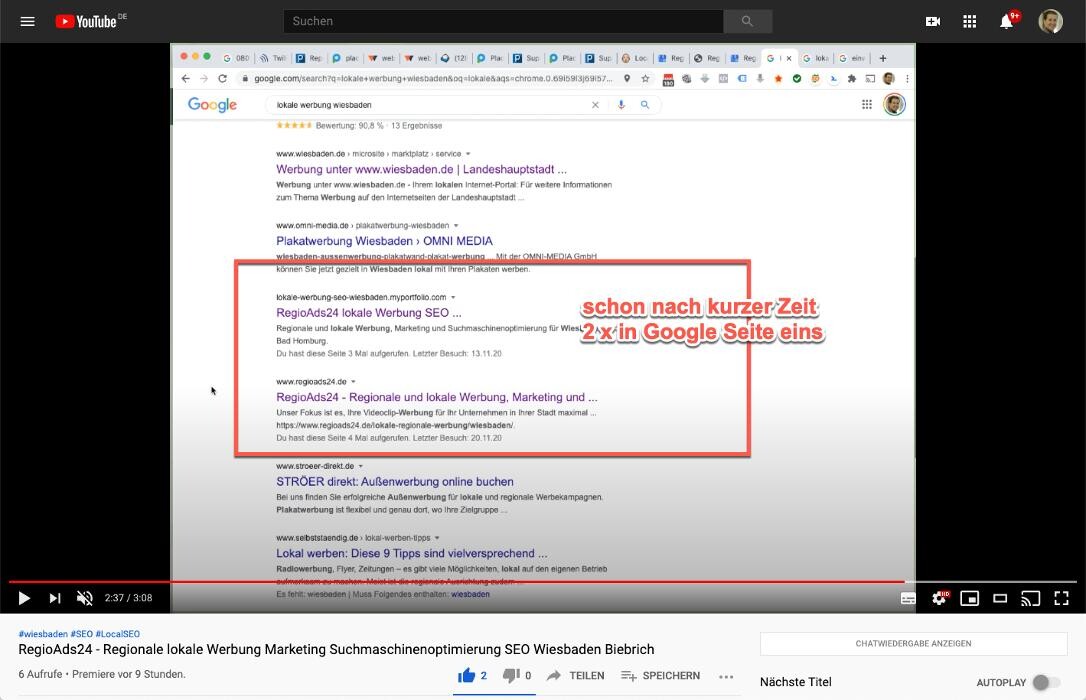Image resolution: width=1086 pixels, height=700 pixels.
Task: Toggle like on the video
Action: coord(469,675)
